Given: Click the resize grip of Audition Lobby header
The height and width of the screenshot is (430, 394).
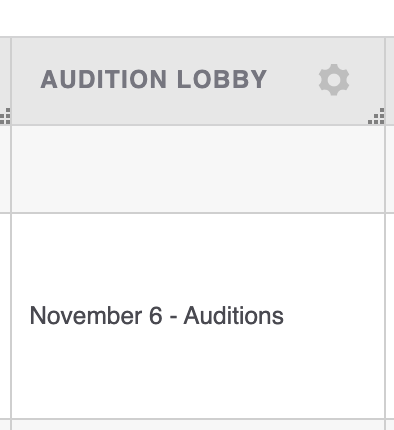Looking at the screenshot, I should [x=376, y=116].
